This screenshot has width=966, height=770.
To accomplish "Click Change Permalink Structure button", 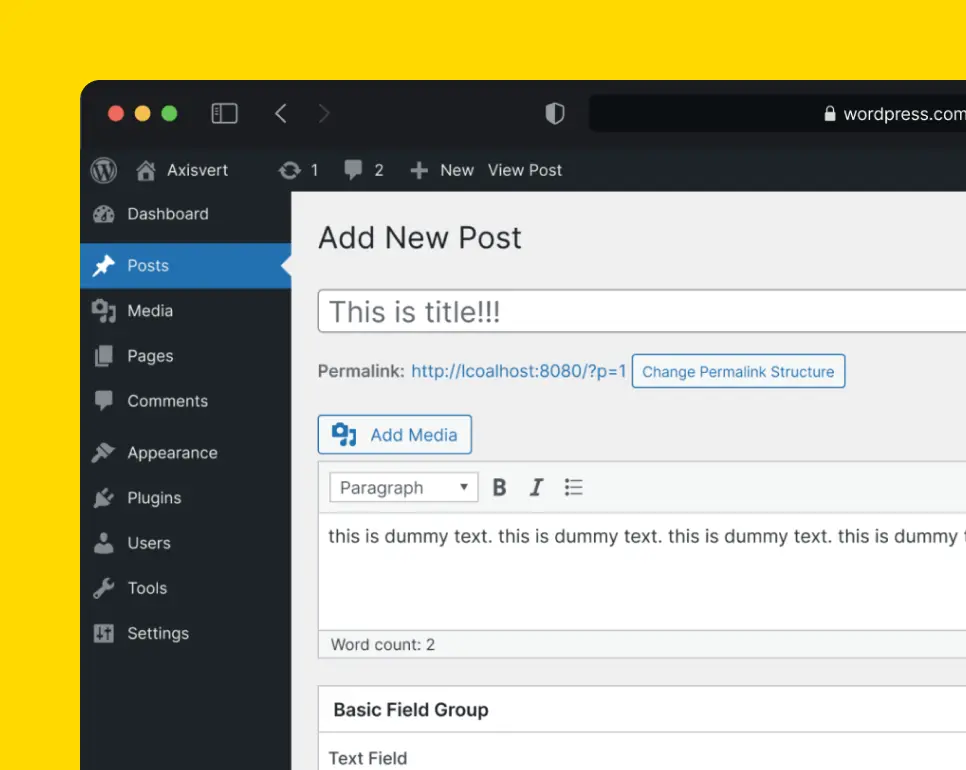I will coord(738,372).
